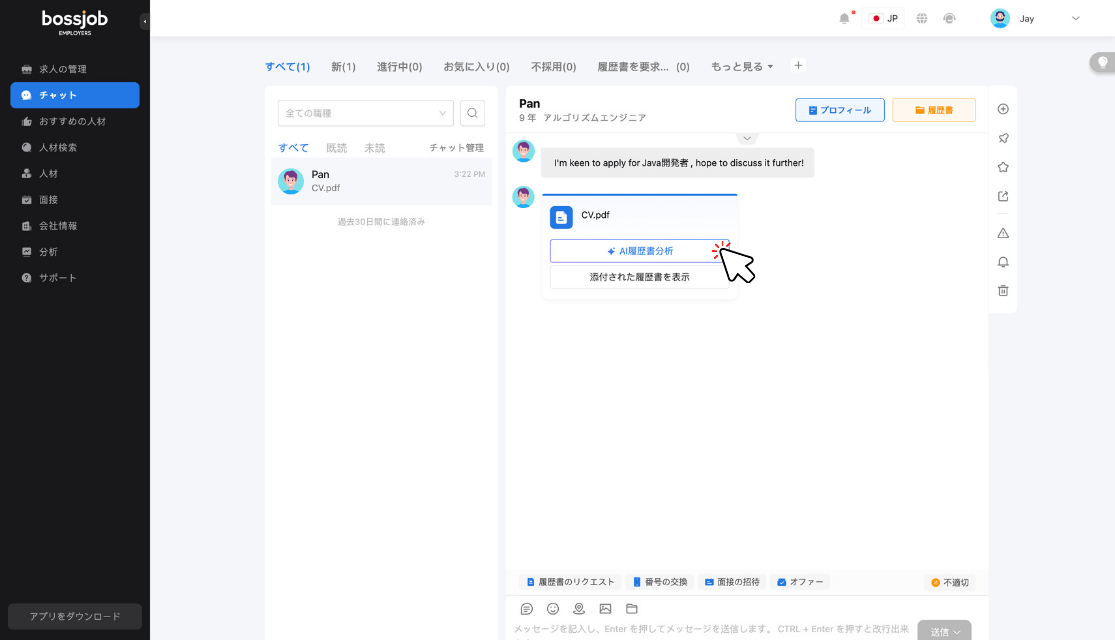Viewport: 1115px width, 640px height.
Task: Star the candidate with the star icon
Action: 1002,166
